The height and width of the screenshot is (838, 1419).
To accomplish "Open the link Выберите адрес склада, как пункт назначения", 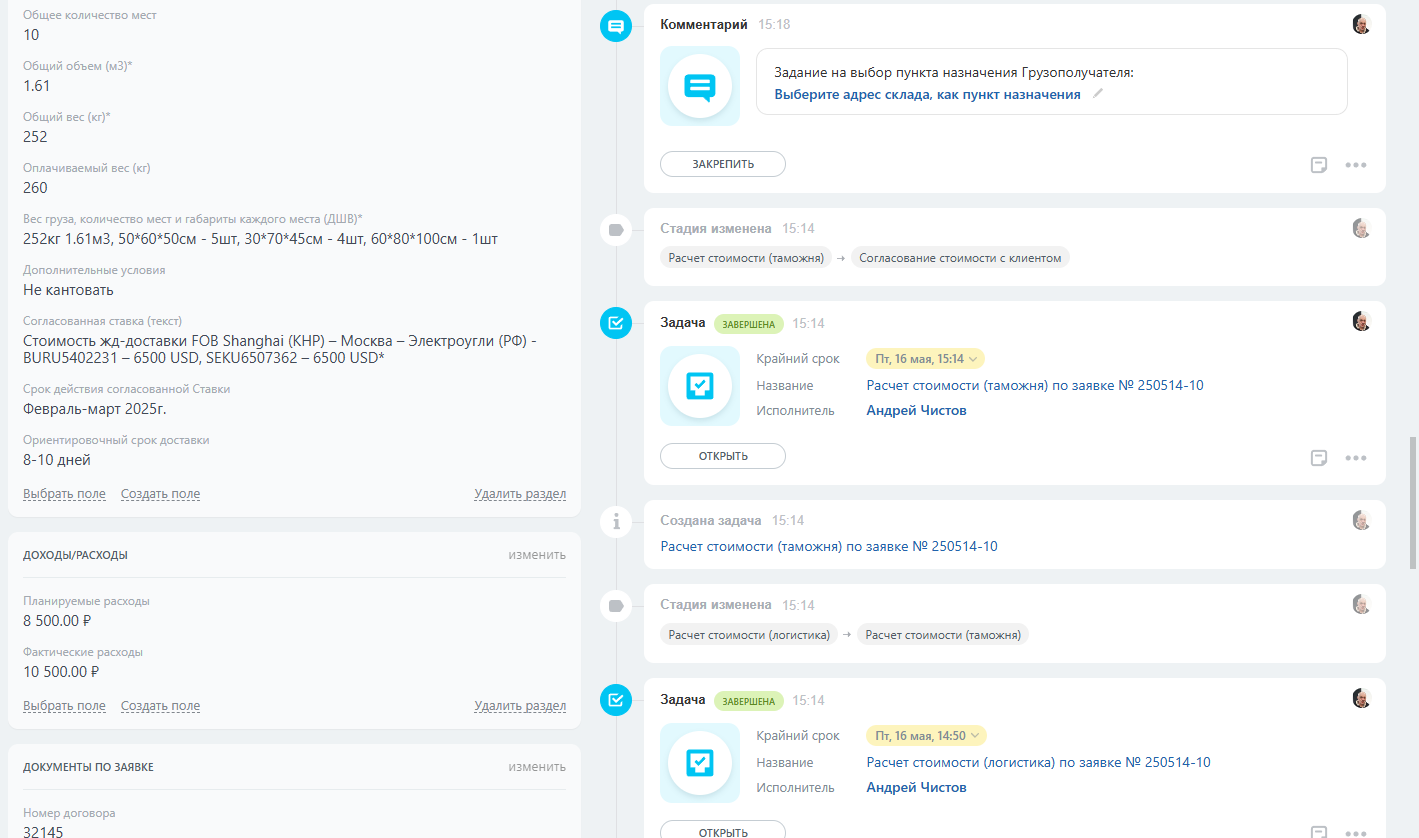I will [x=927, y=94].
